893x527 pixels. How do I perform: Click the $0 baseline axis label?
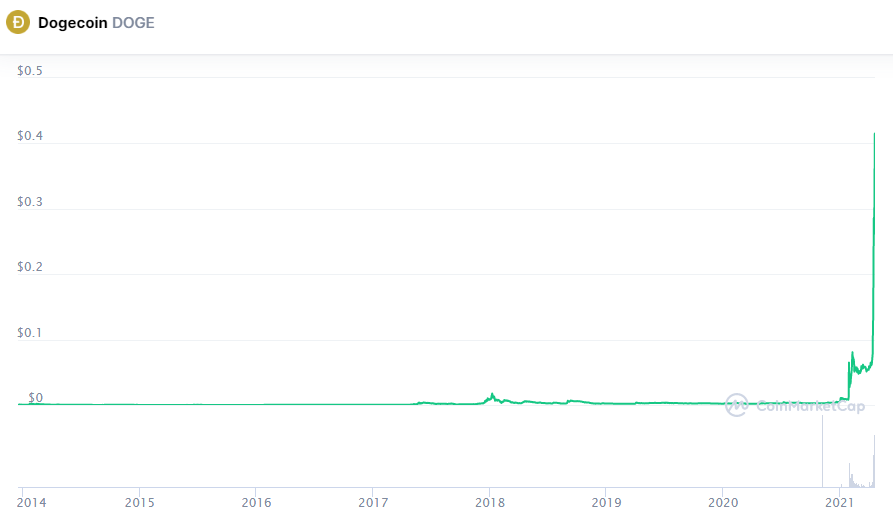[35, 398]
